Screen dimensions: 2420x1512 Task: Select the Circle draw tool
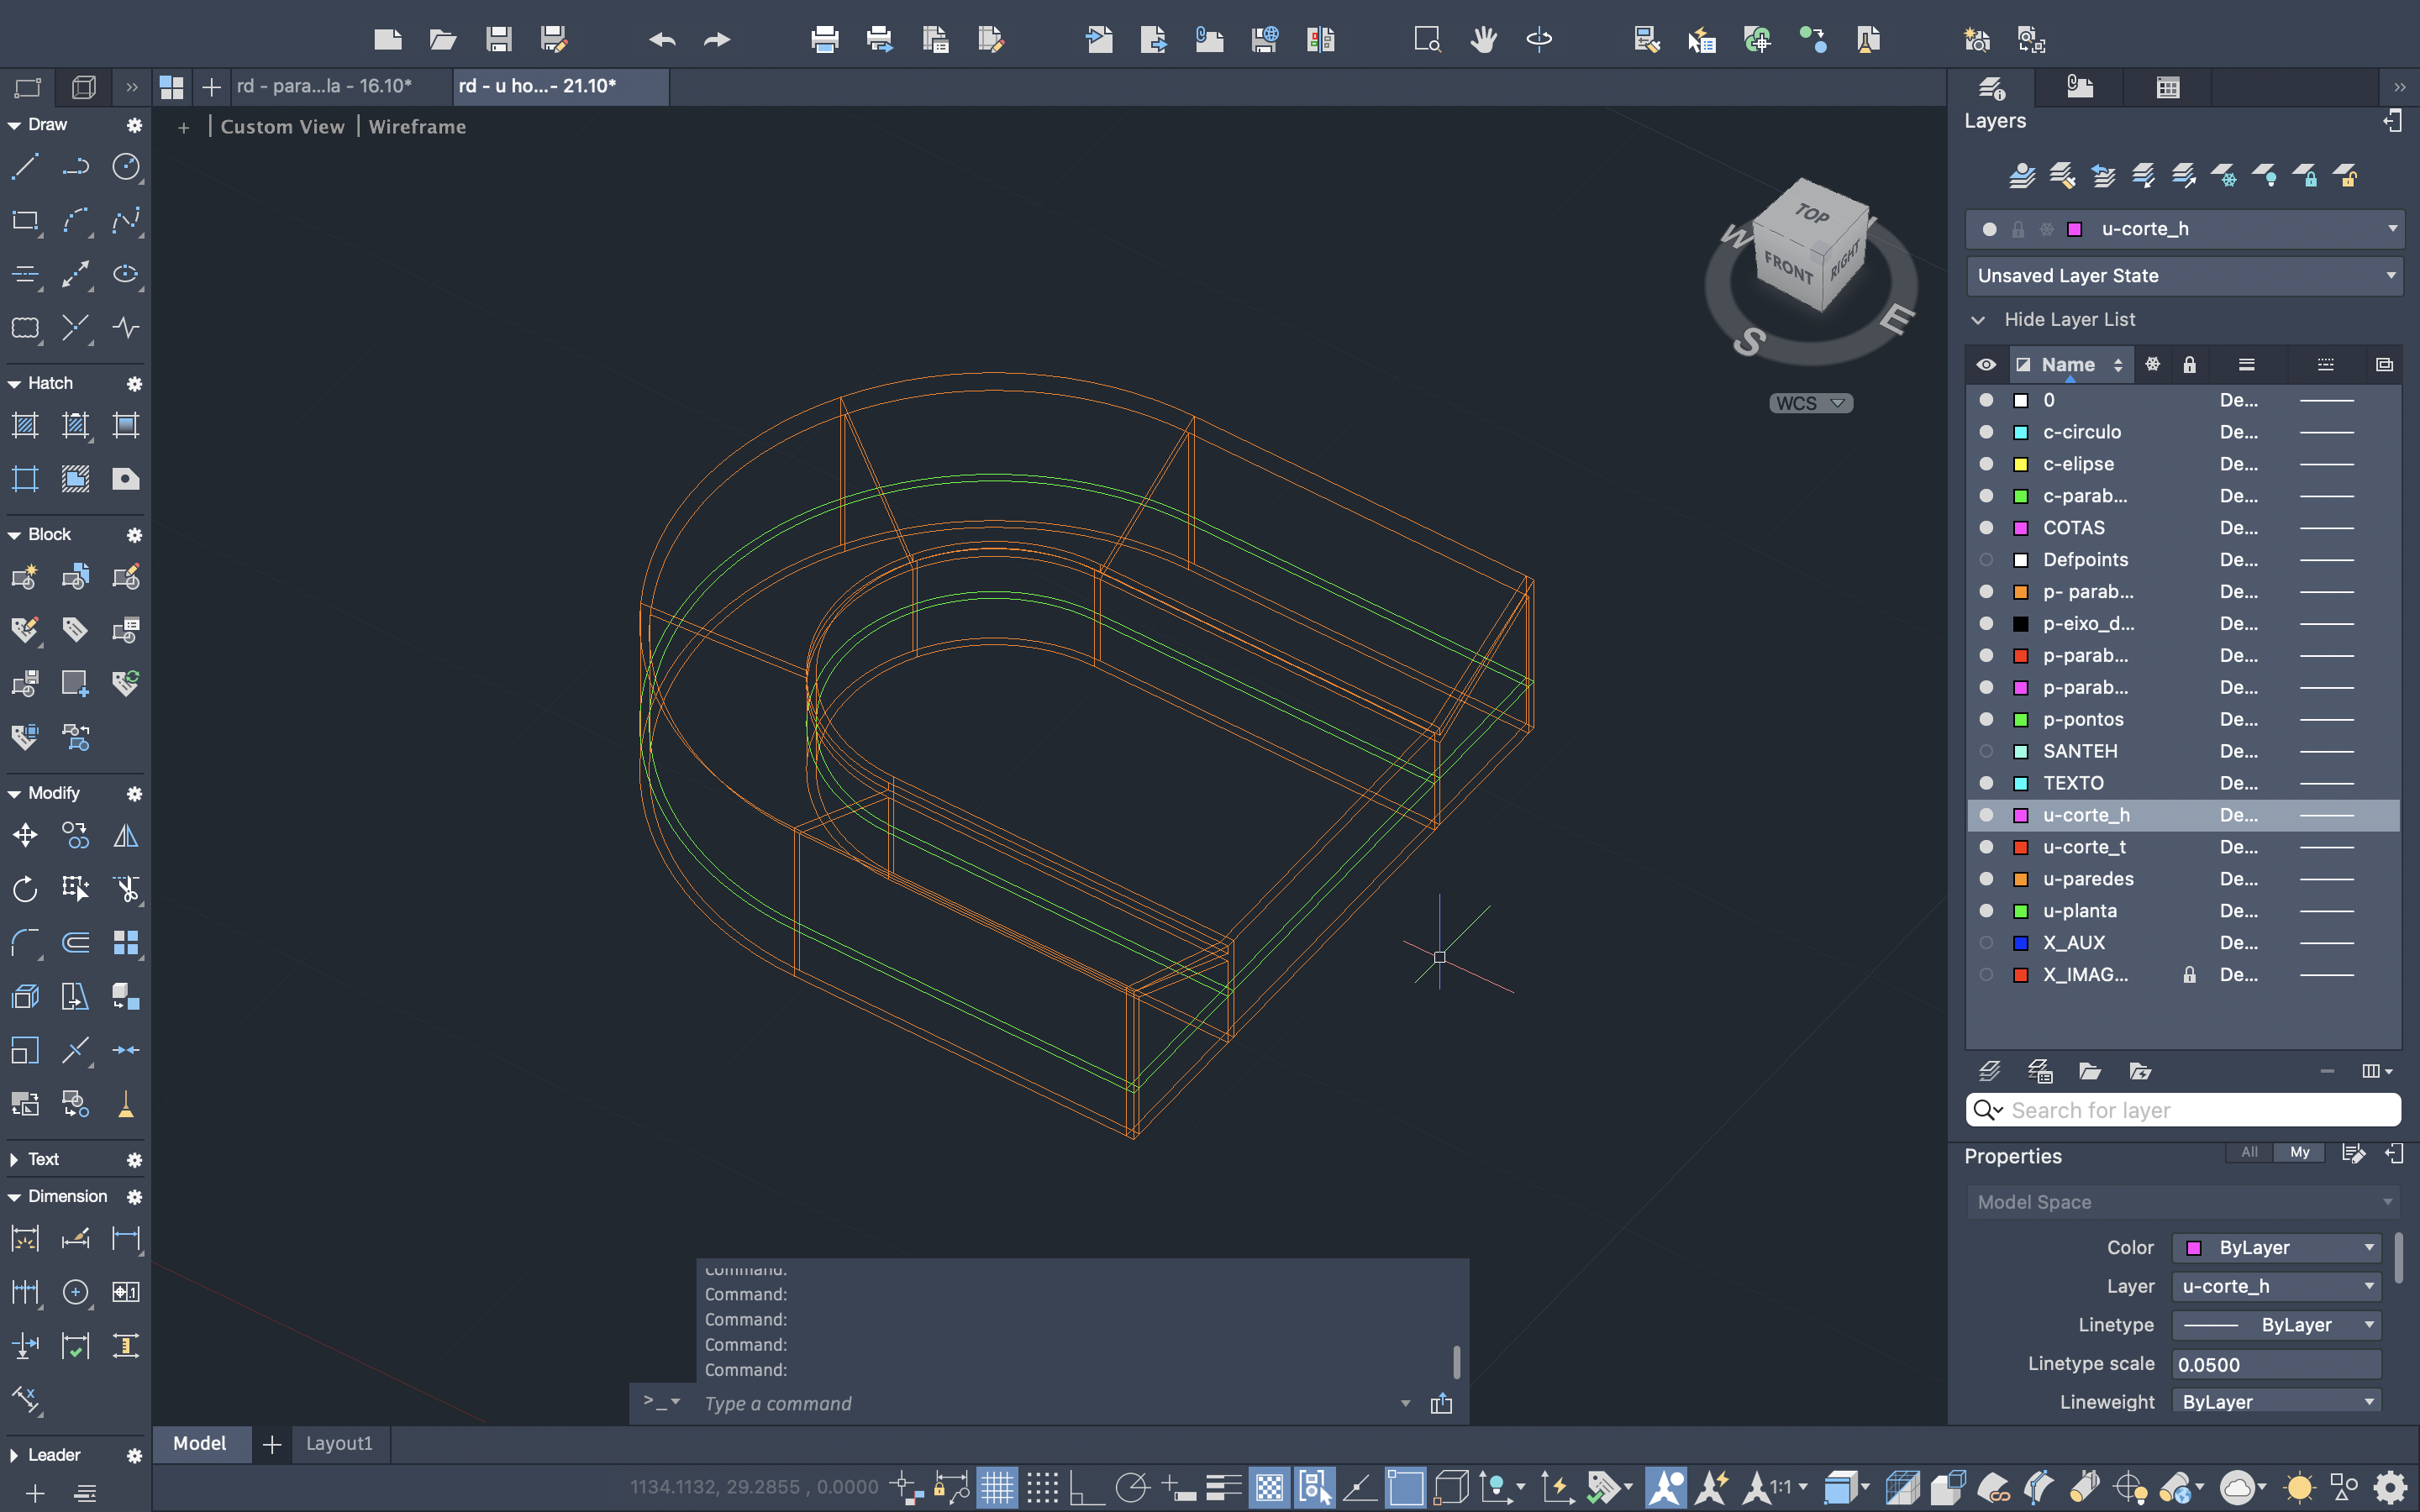click(126, 166)
